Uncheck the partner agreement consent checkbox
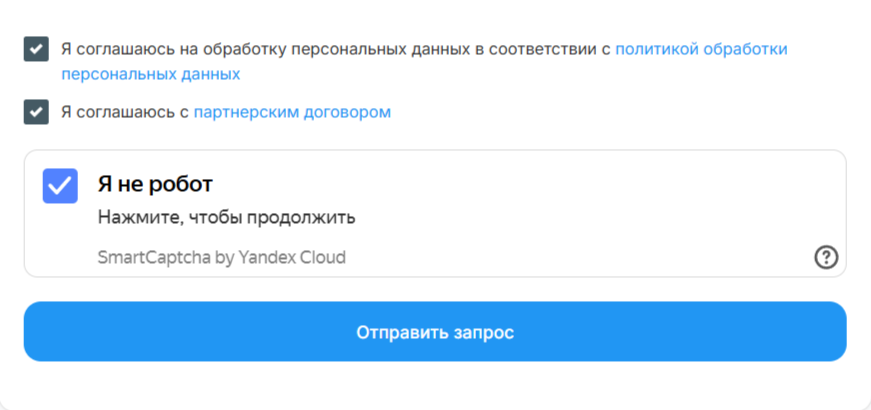 36,112
